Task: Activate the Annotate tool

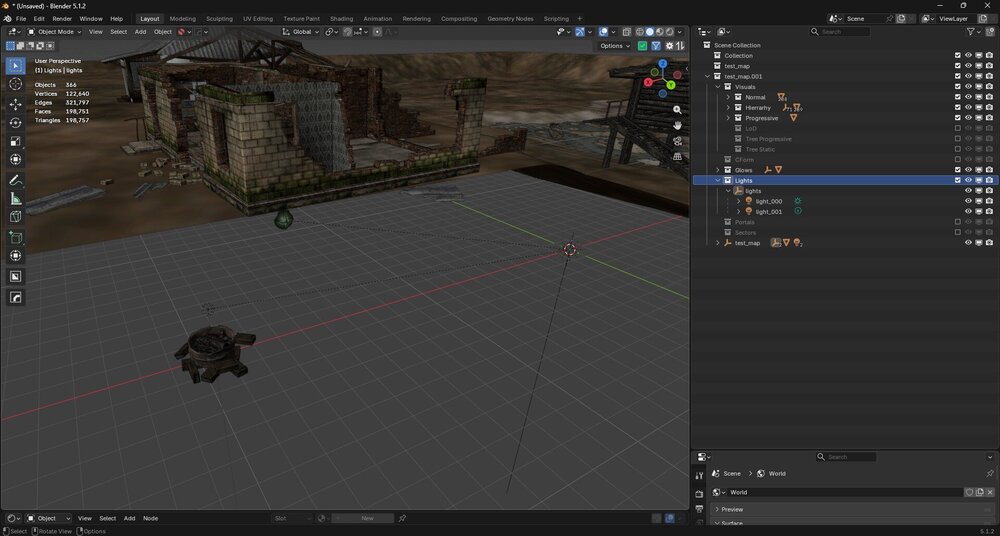Action: pyautogui.click(x=16, y=181)
